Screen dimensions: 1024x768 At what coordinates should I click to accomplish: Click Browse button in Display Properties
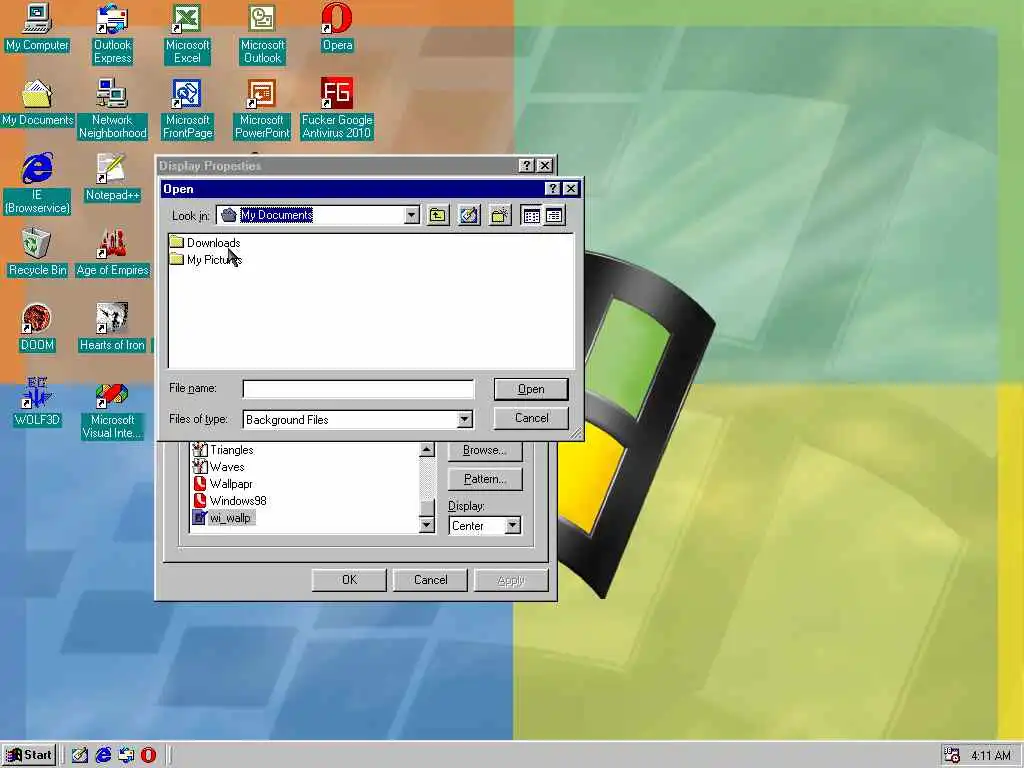[x=485, y=450]
